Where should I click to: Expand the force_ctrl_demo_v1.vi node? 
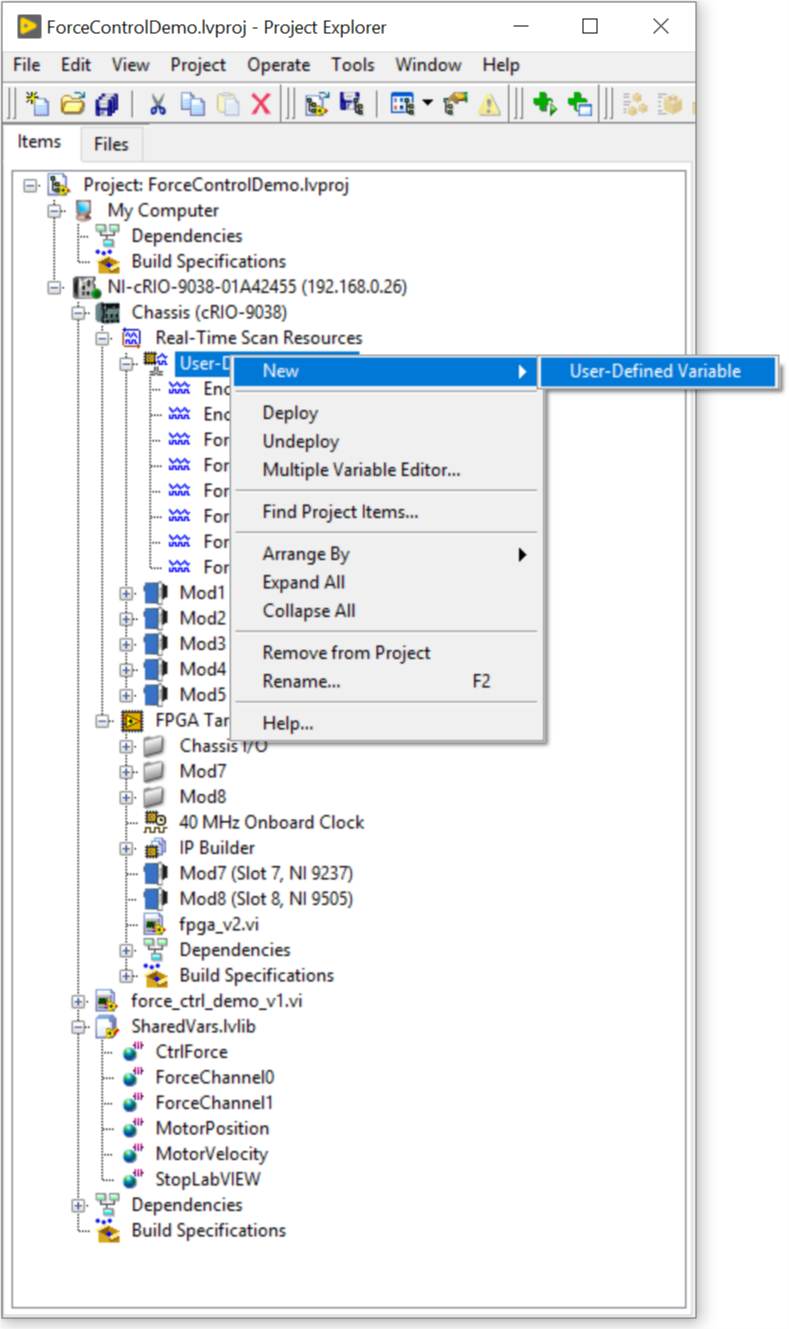(x=78, y=1001)
